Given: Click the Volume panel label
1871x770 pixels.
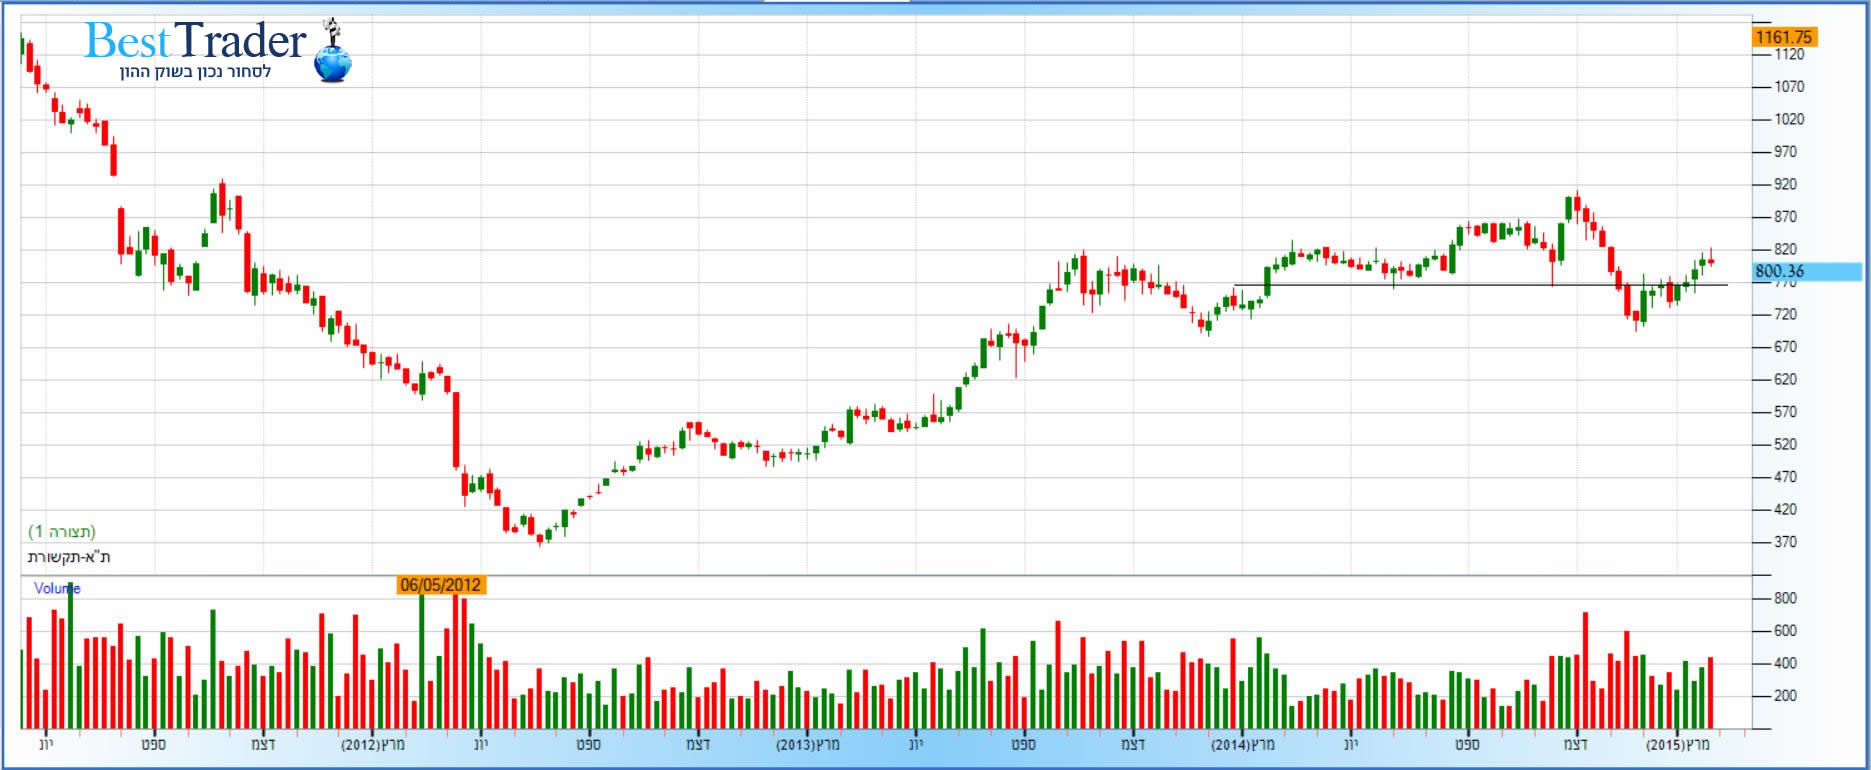Looking at the screenshot, I should (x=56, y=588).
